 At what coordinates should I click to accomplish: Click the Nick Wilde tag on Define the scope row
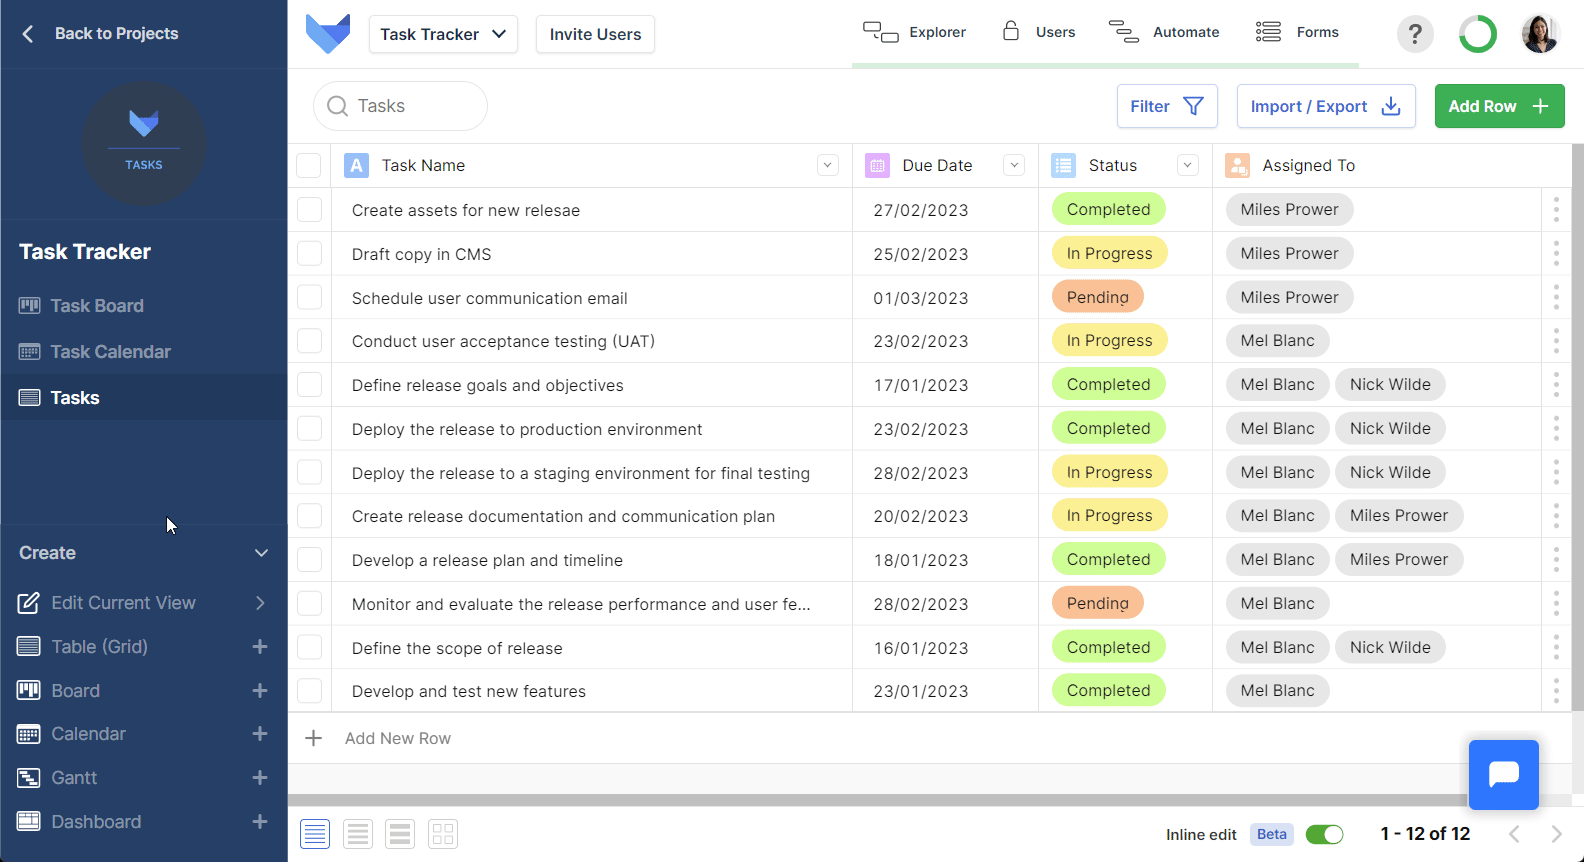coord(1390,647)
